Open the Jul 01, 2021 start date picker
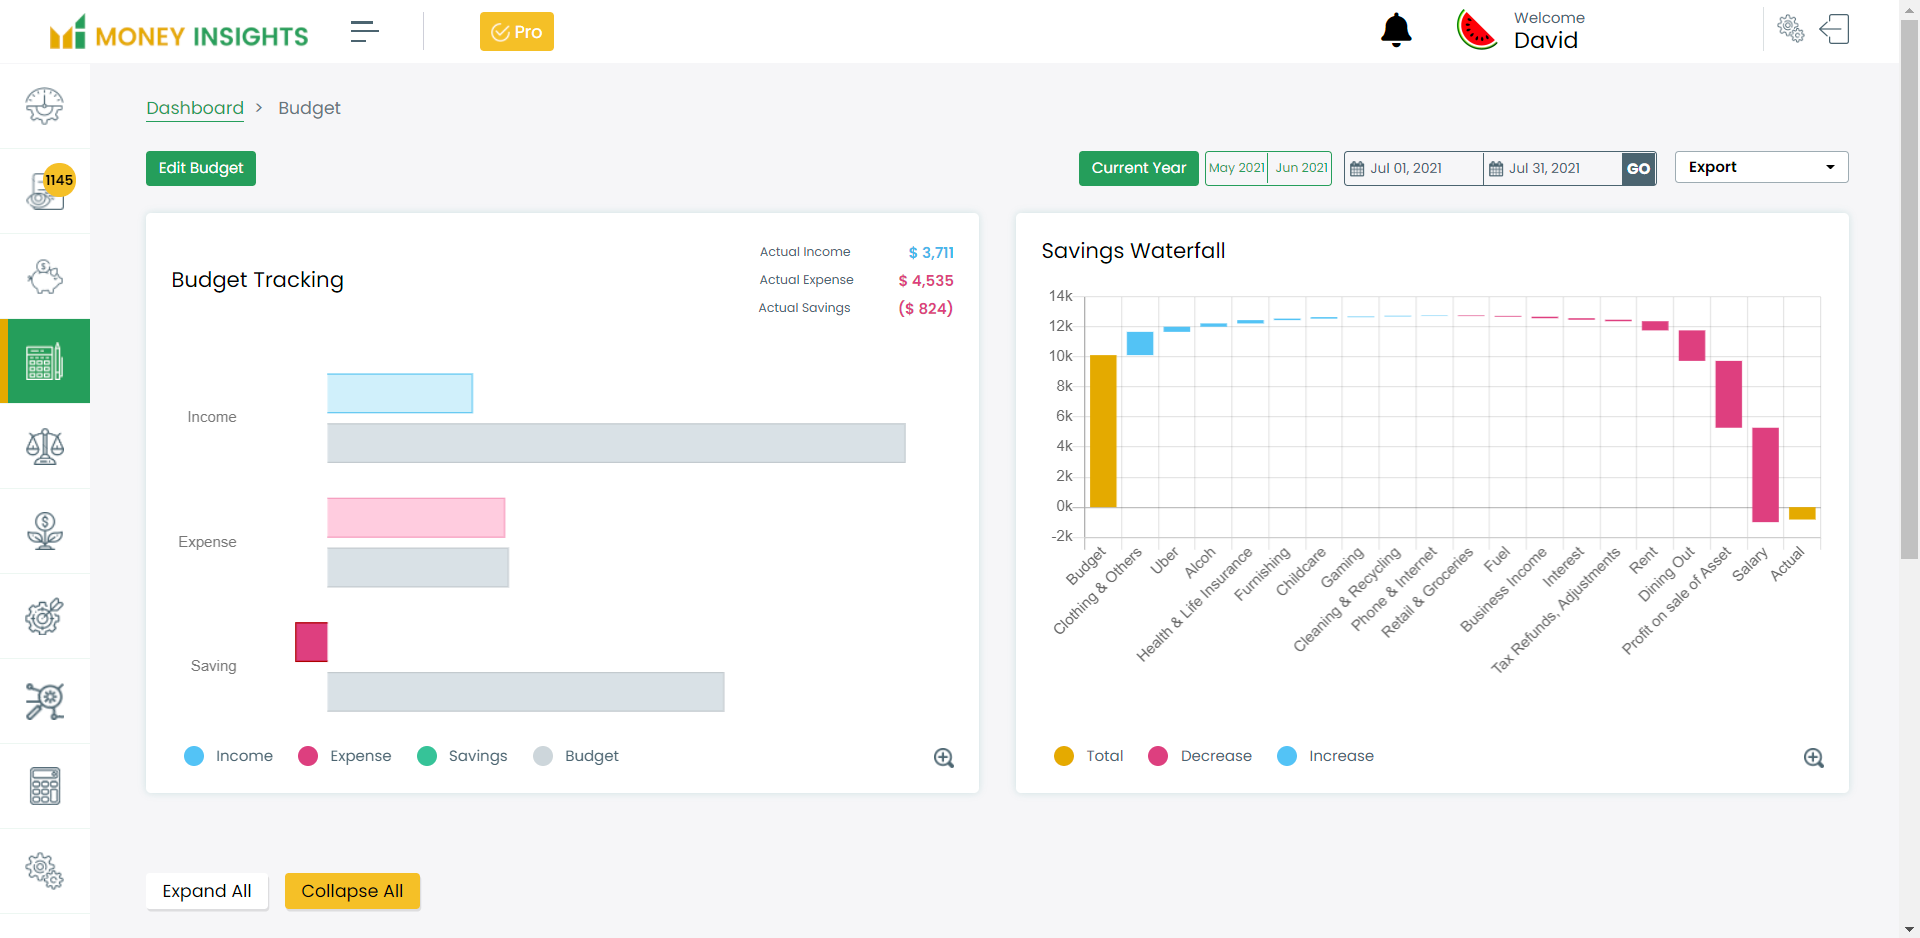This screenshot has width=1920, height=938. coord(1412,168)
